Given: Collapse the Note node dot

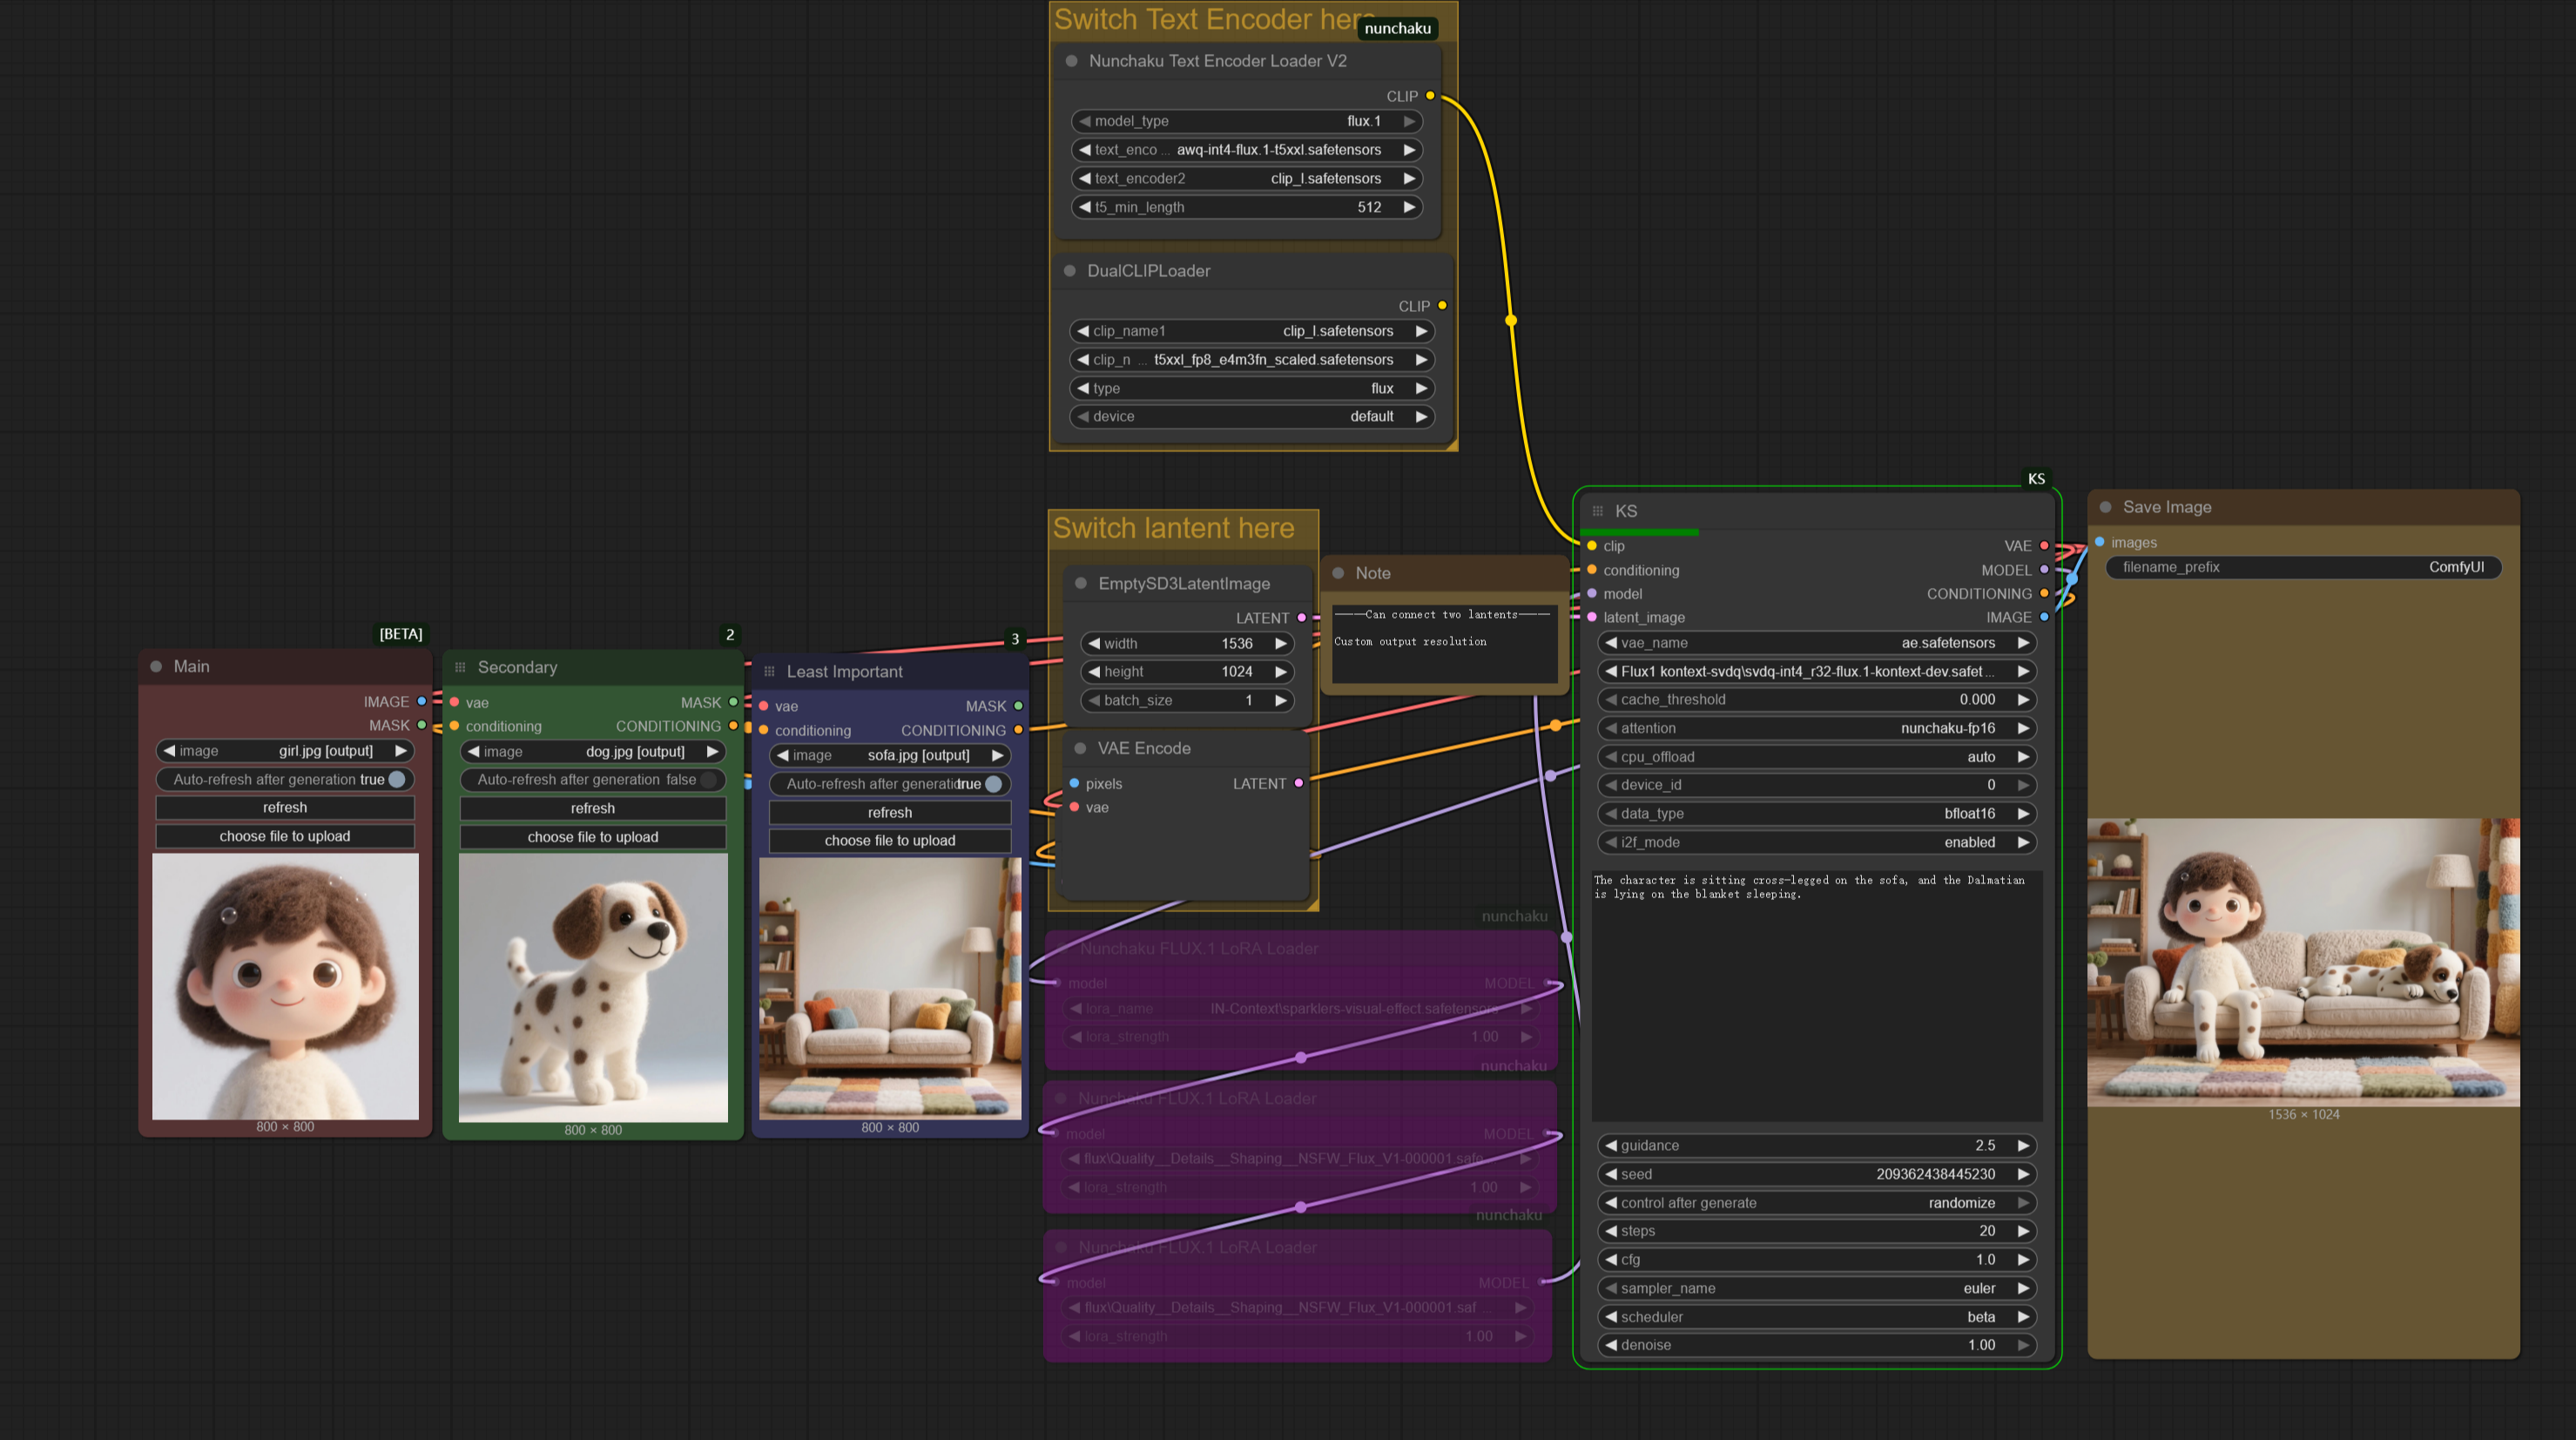Looking at the screenshot, I should [x=1338, y=573].
